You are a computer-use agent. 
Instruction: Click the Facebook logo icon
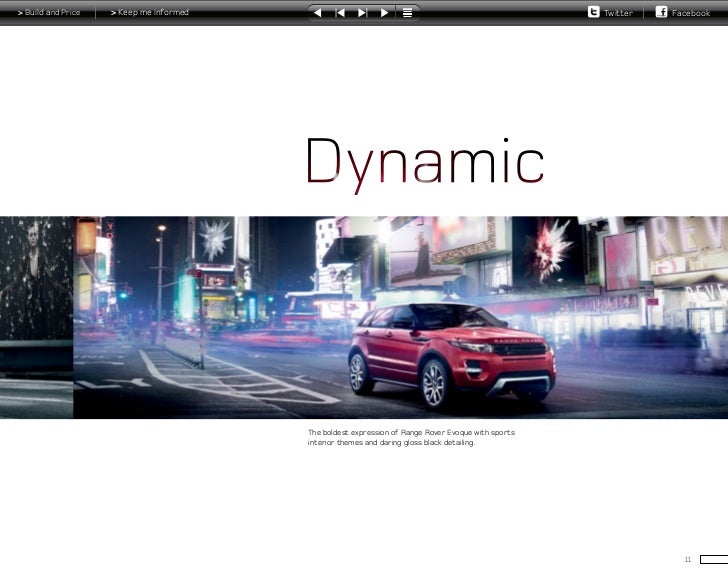point(662,12)
